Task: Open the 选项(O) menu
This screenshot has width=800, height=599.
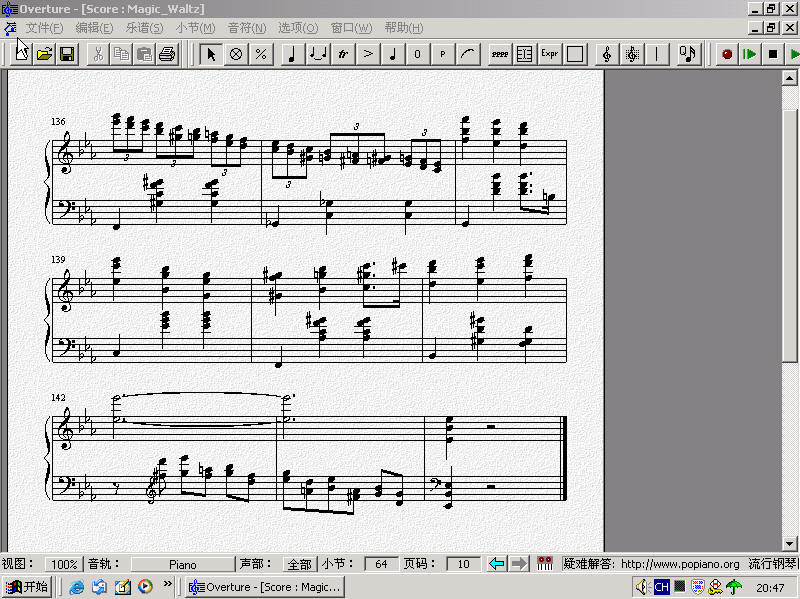Action: pos(298,28)
